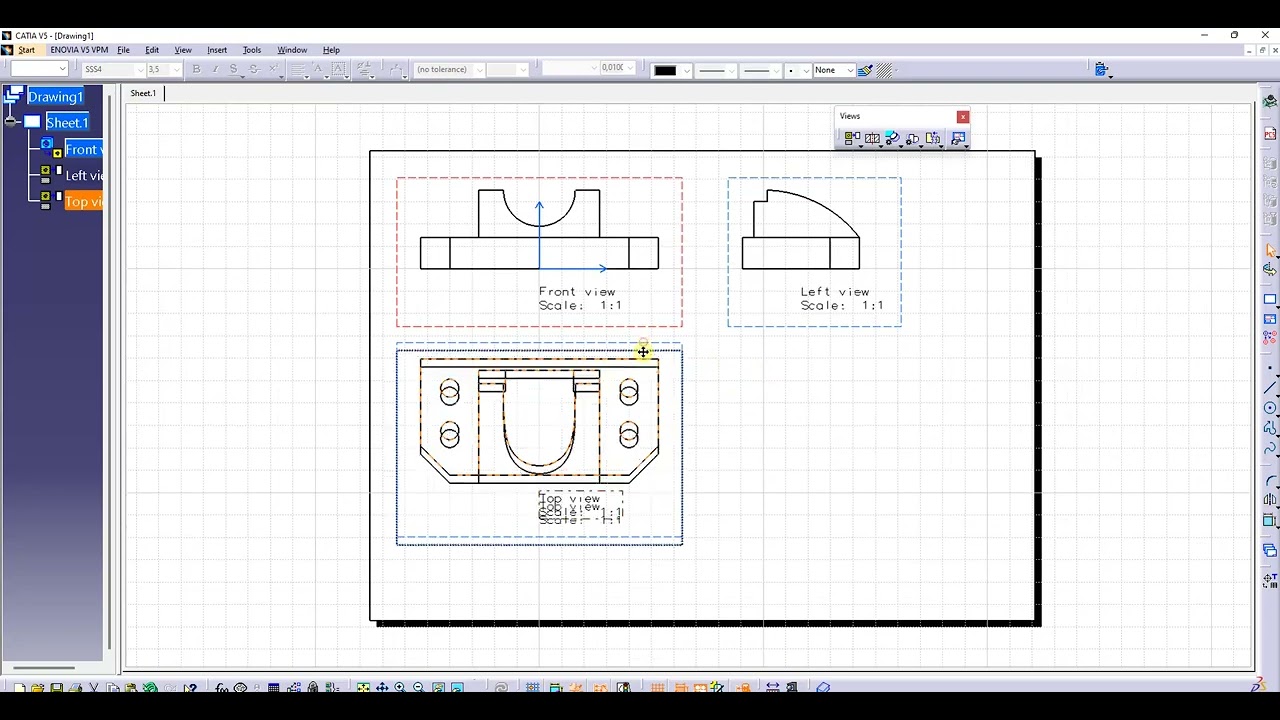1280x720 pixels.
Task: Select Drawing1 in the specification tree
Action: coord(55,97)
